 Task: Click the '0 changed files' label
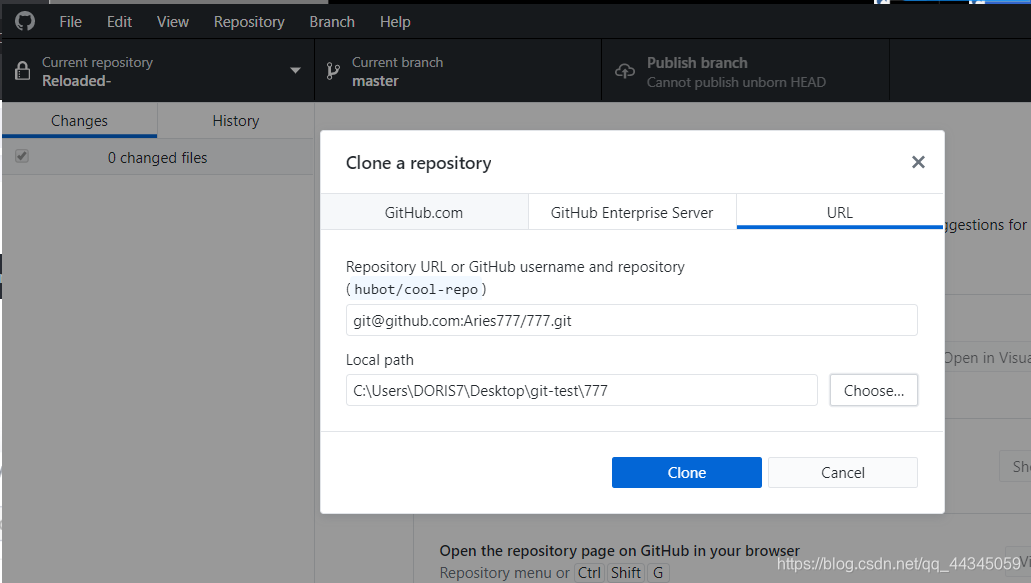point(157,158)
